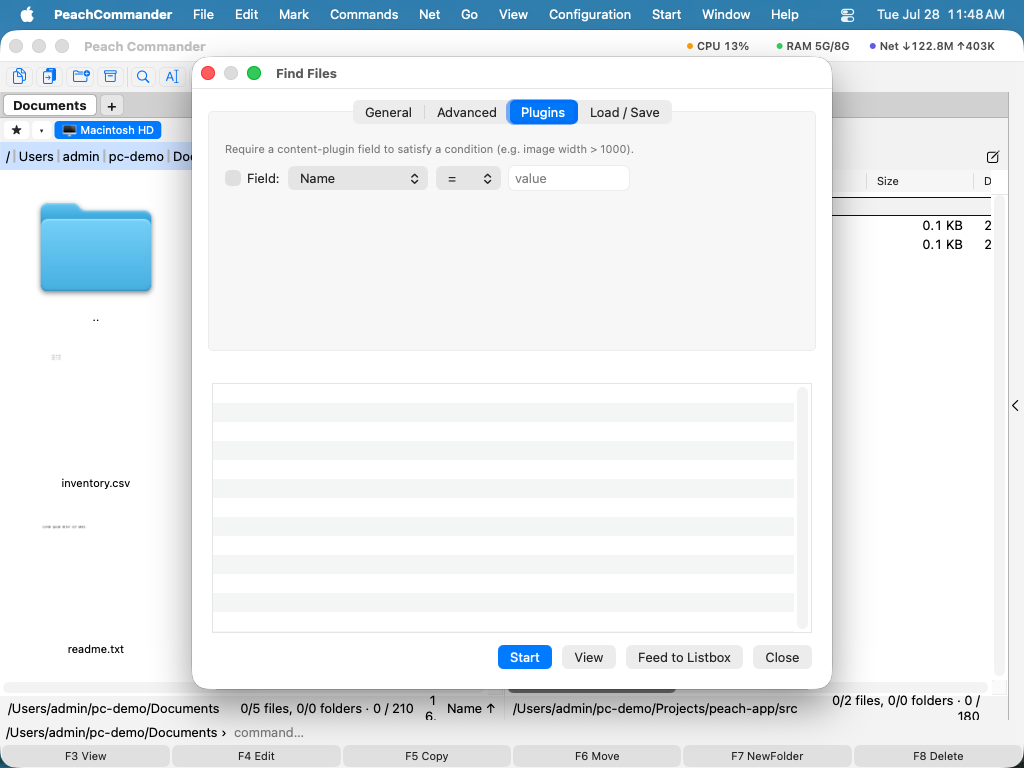Screen dimensions: 1024x768
Task: Click the F3 View function button
Action: tap(86, 756)
